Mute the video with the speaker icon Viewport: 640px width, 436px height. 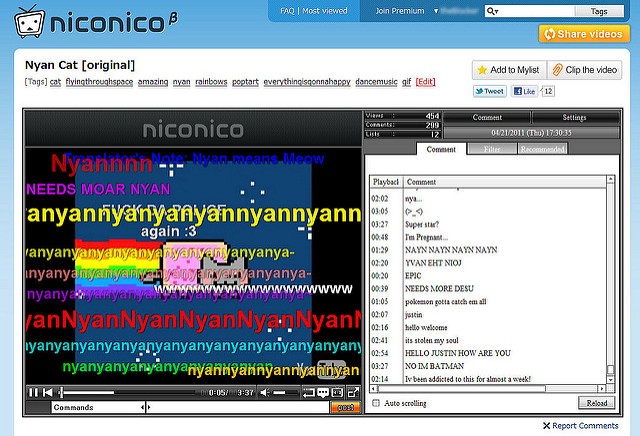(x=265, y=393)
